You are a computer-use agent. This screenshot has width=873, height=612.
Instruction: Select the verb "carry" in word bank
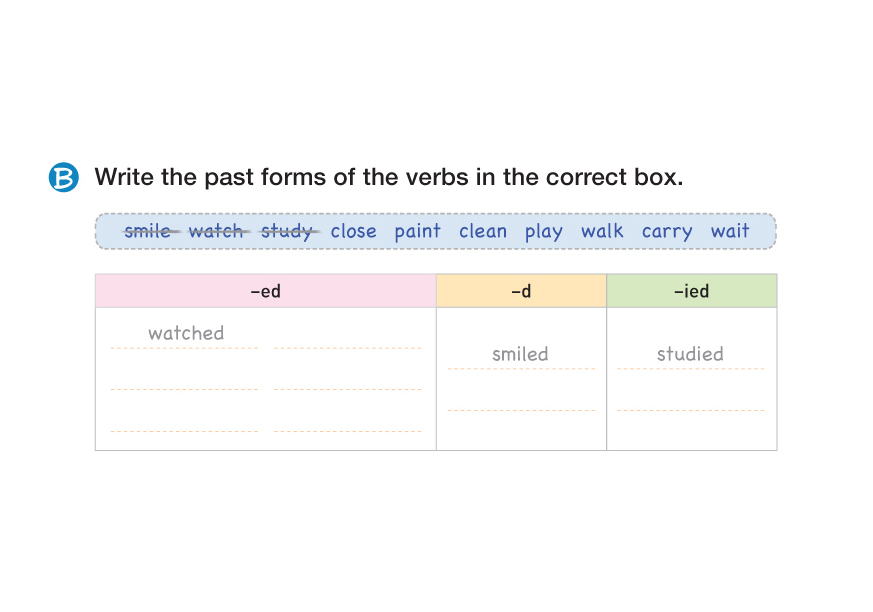point(667,231)
